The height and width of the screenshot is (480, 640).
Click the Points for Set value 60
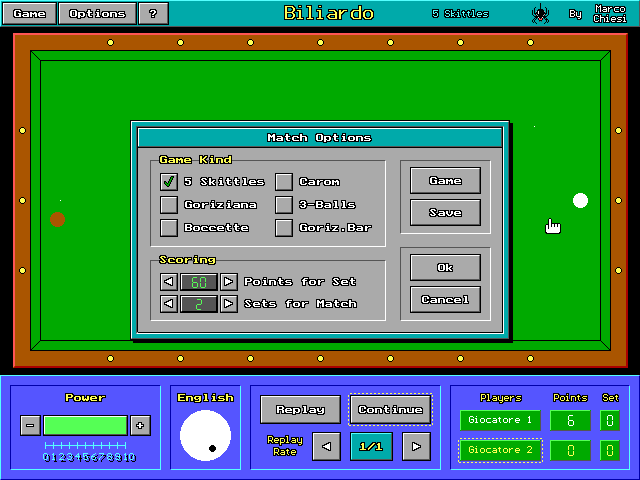click(x=199, y=282)
